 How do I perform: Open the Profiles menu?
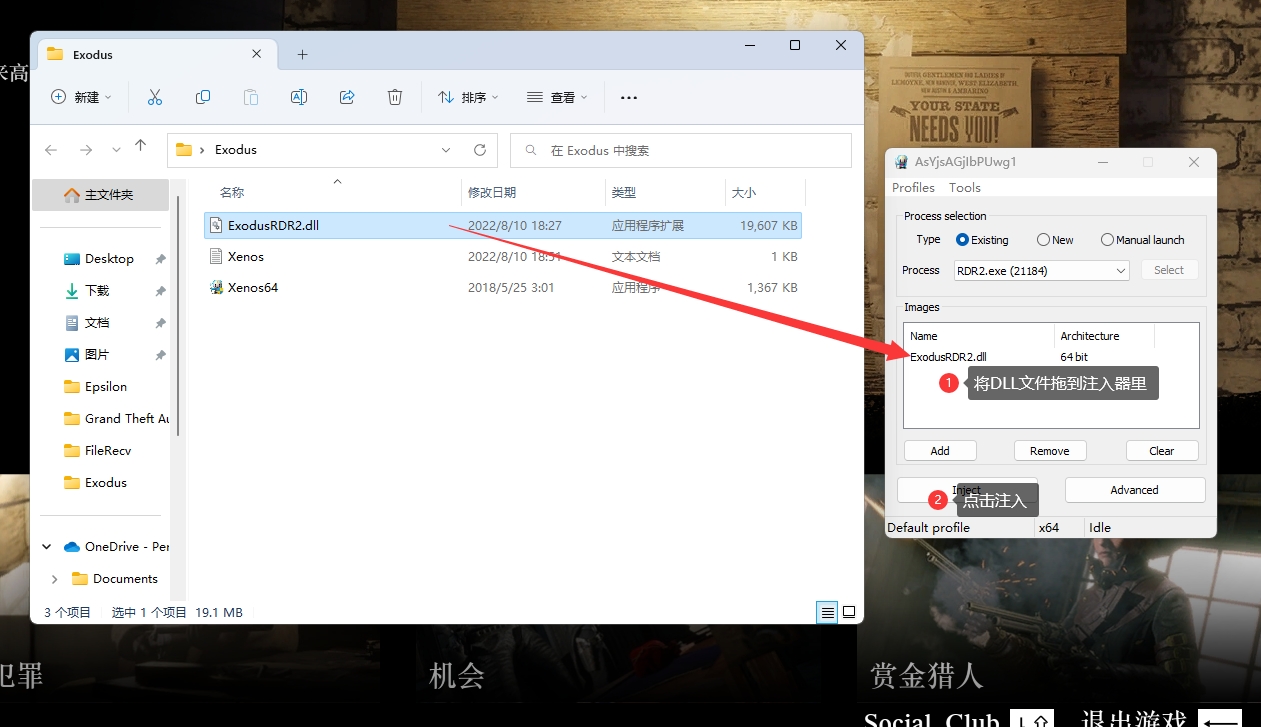click(x=913, y=188)
